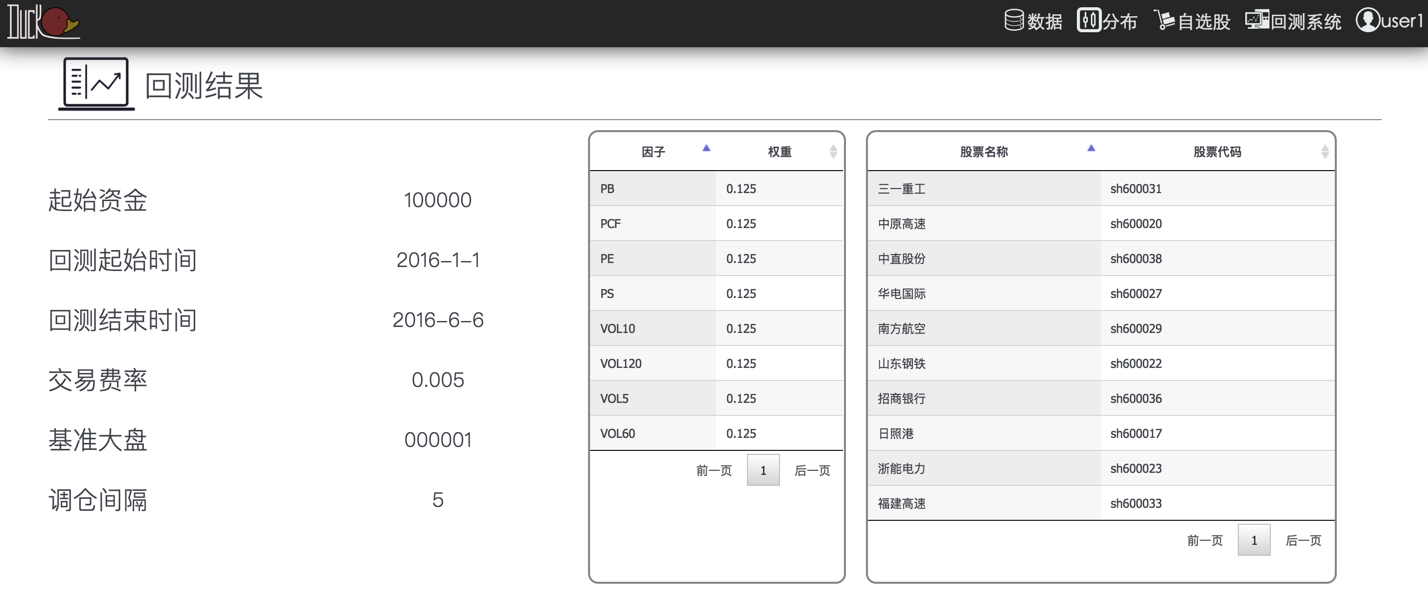Click the stock name 华电国际

(x=902, y=293)
